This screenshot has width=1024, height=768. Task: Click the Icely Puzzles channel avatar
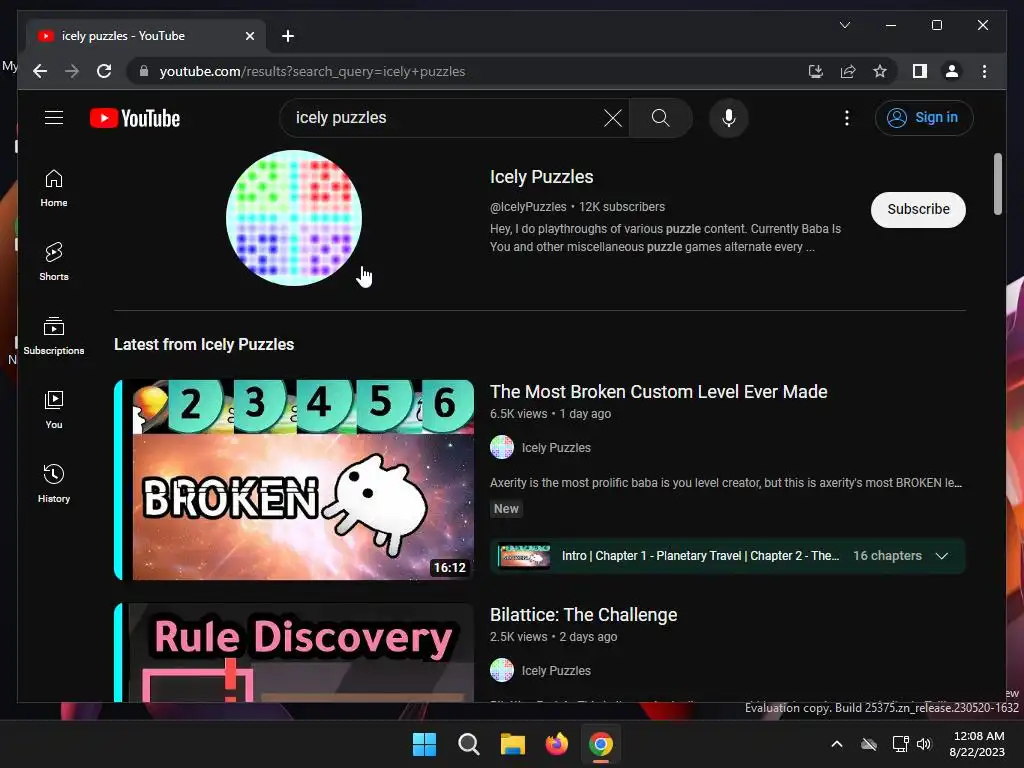(294, 218)
